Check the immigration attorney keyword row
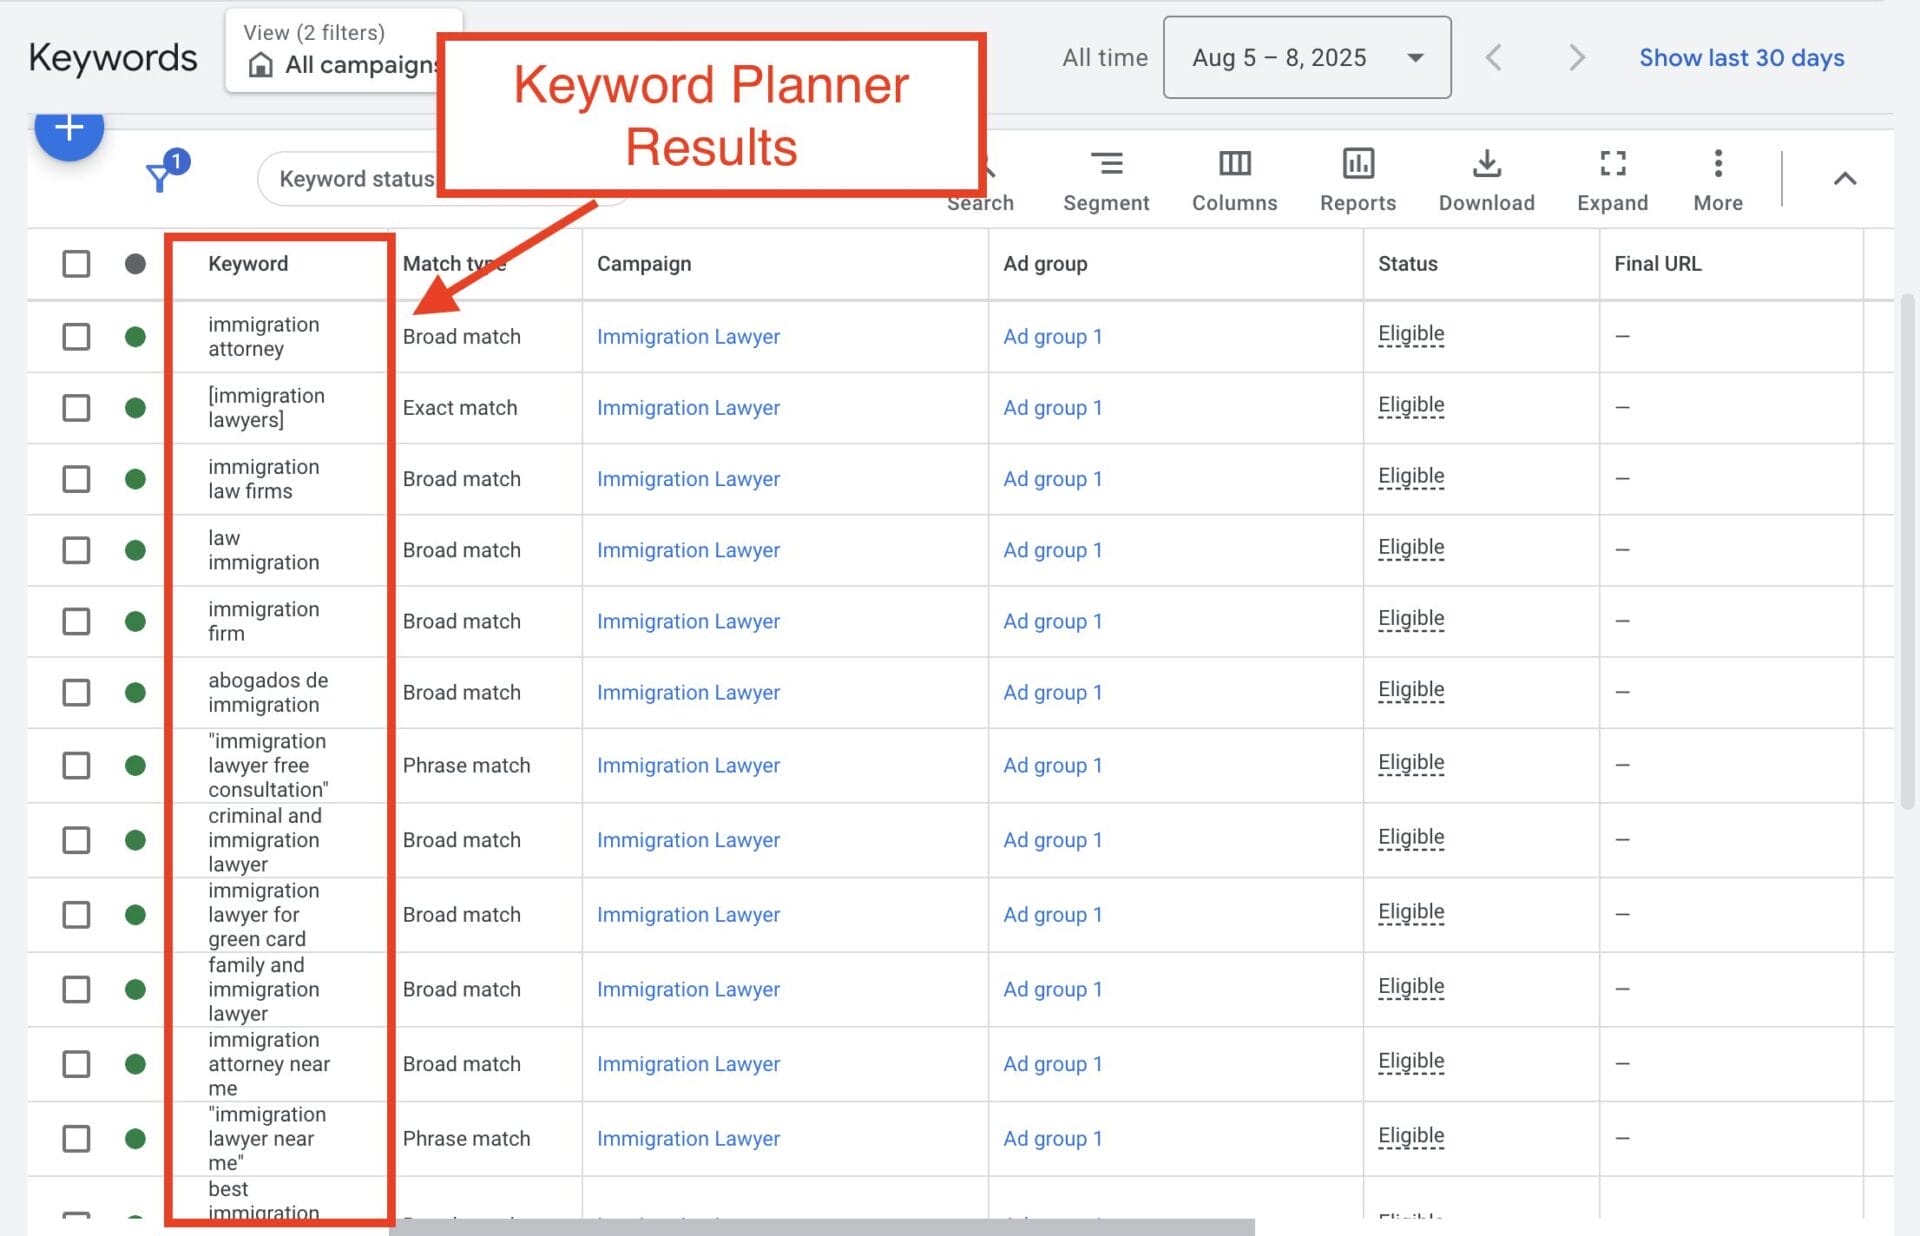 [x=76, y=337]
